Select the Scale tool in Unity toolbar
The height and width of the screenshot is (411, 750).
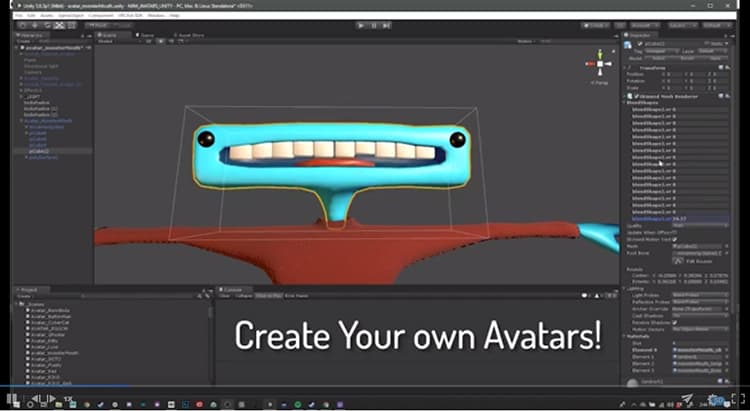coord(59,25)
